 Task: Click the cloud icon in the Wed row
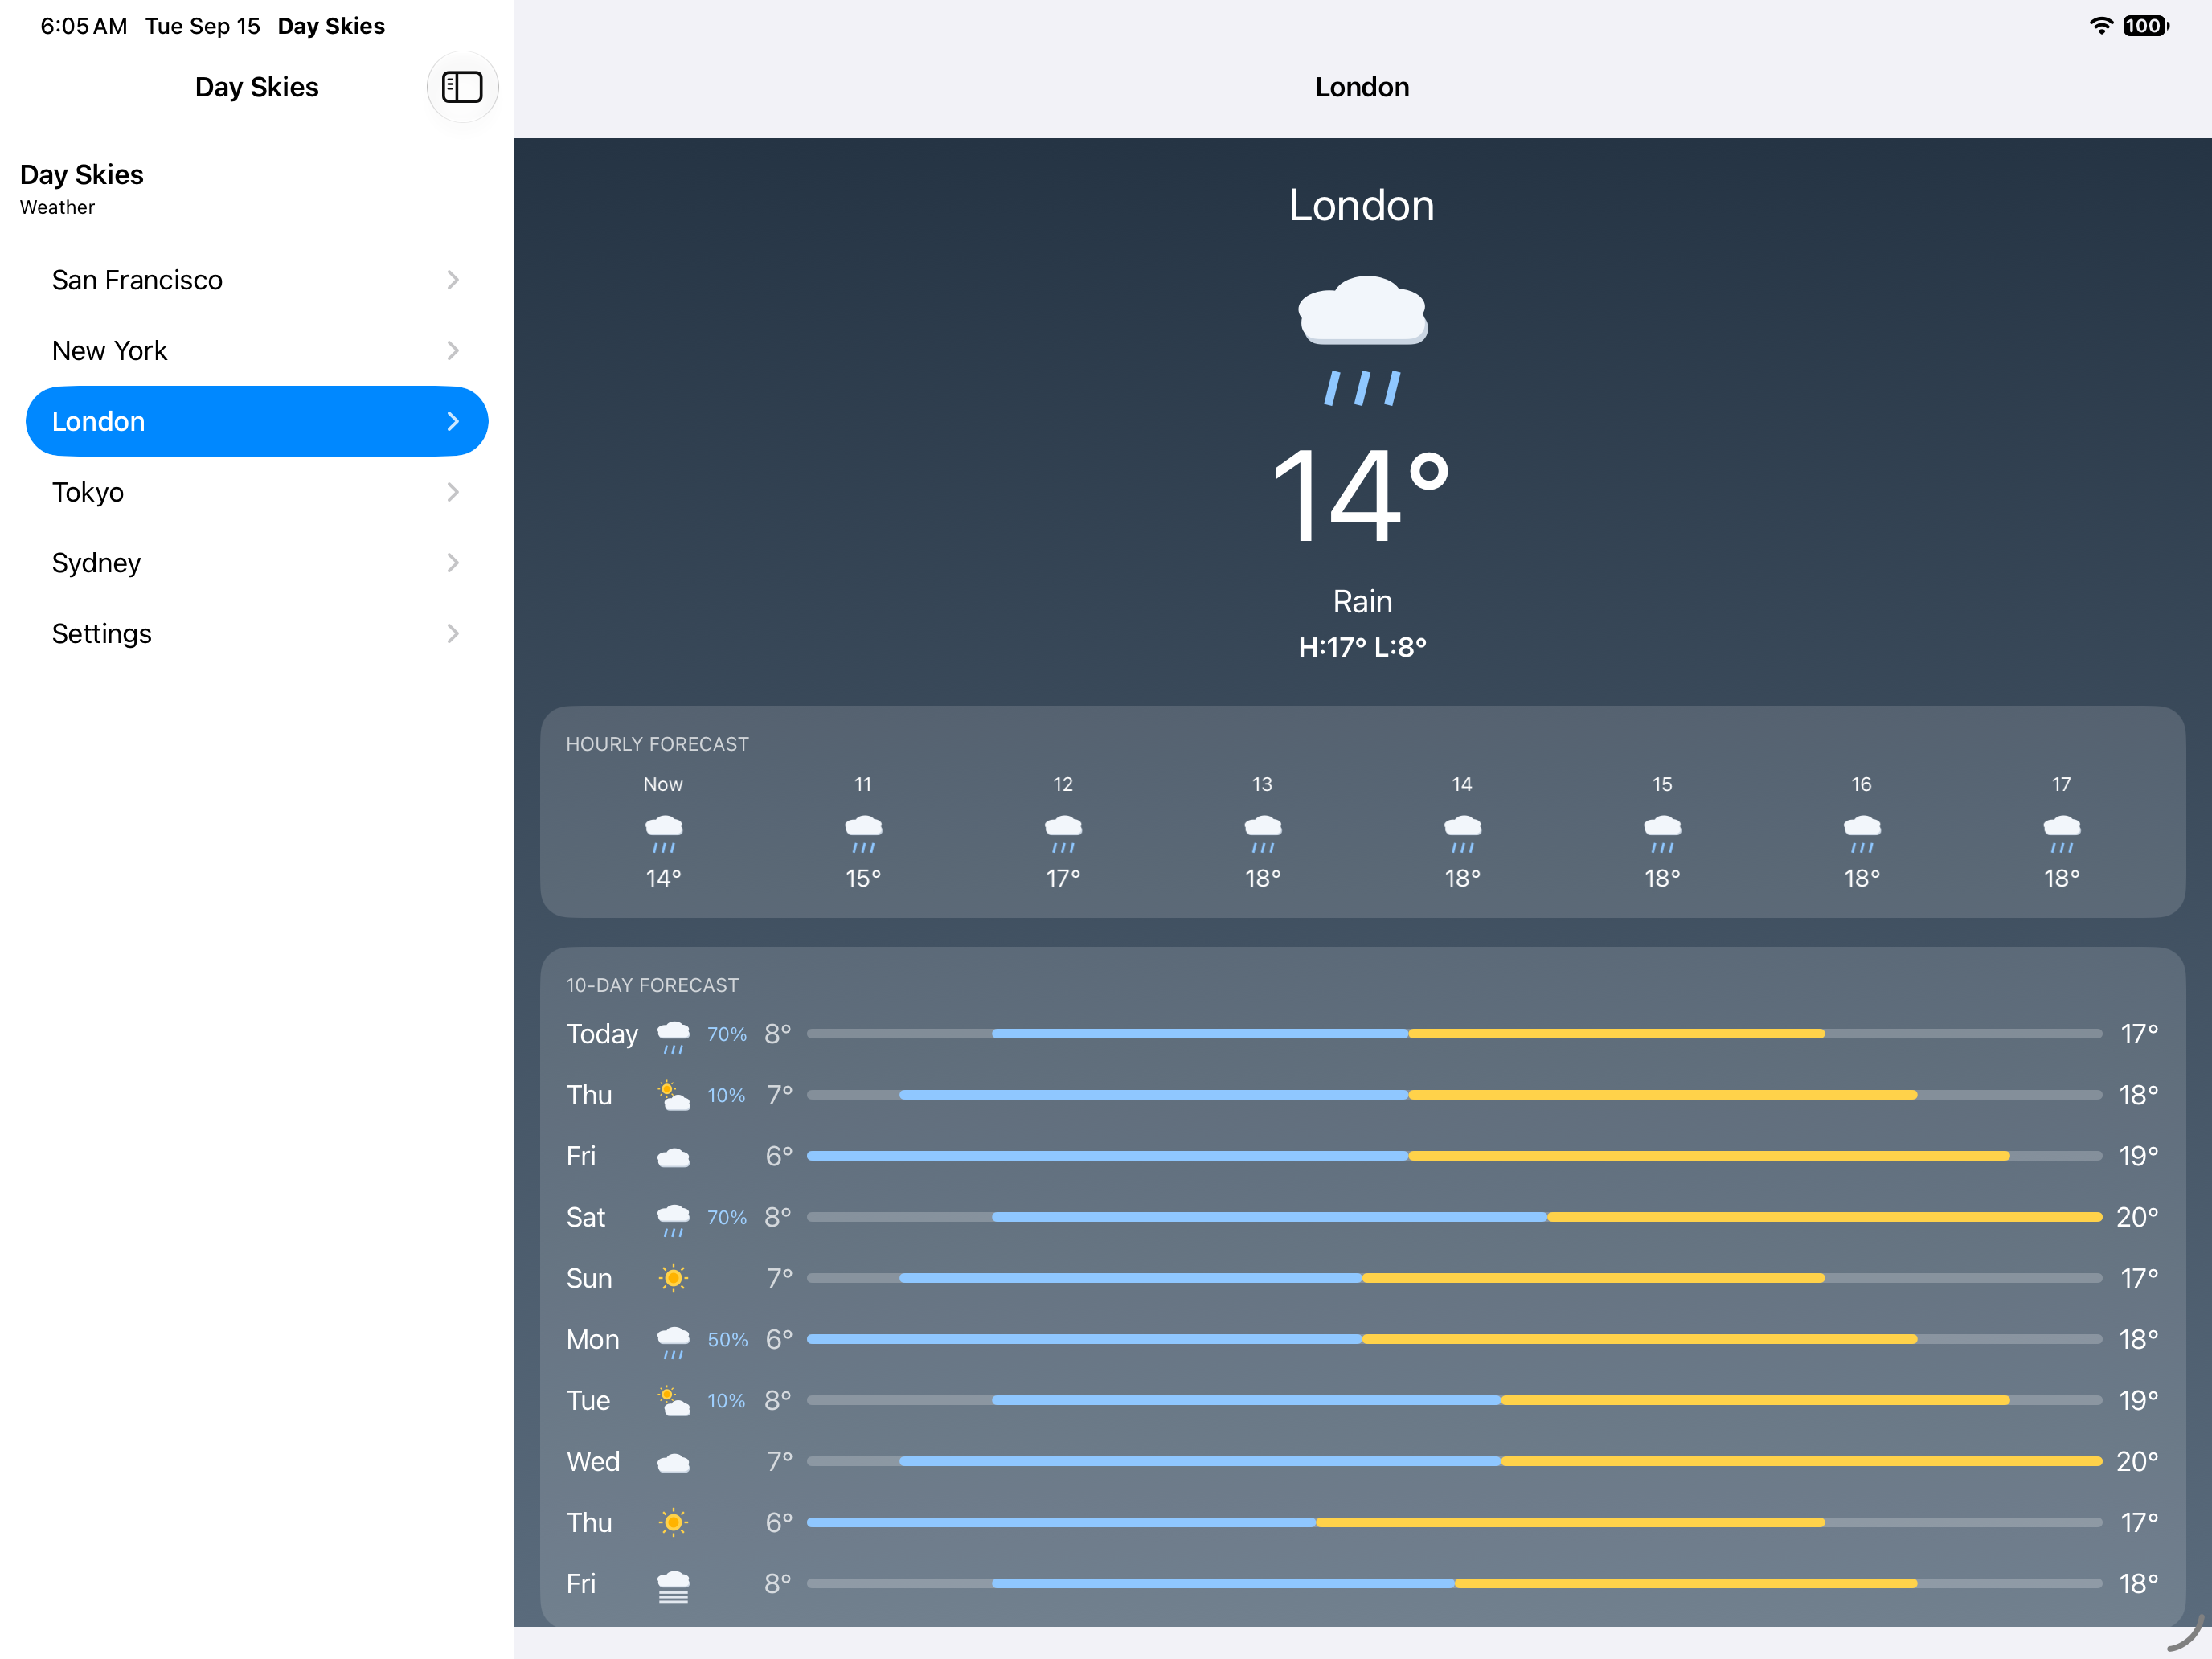click(x=673, y=1462)
